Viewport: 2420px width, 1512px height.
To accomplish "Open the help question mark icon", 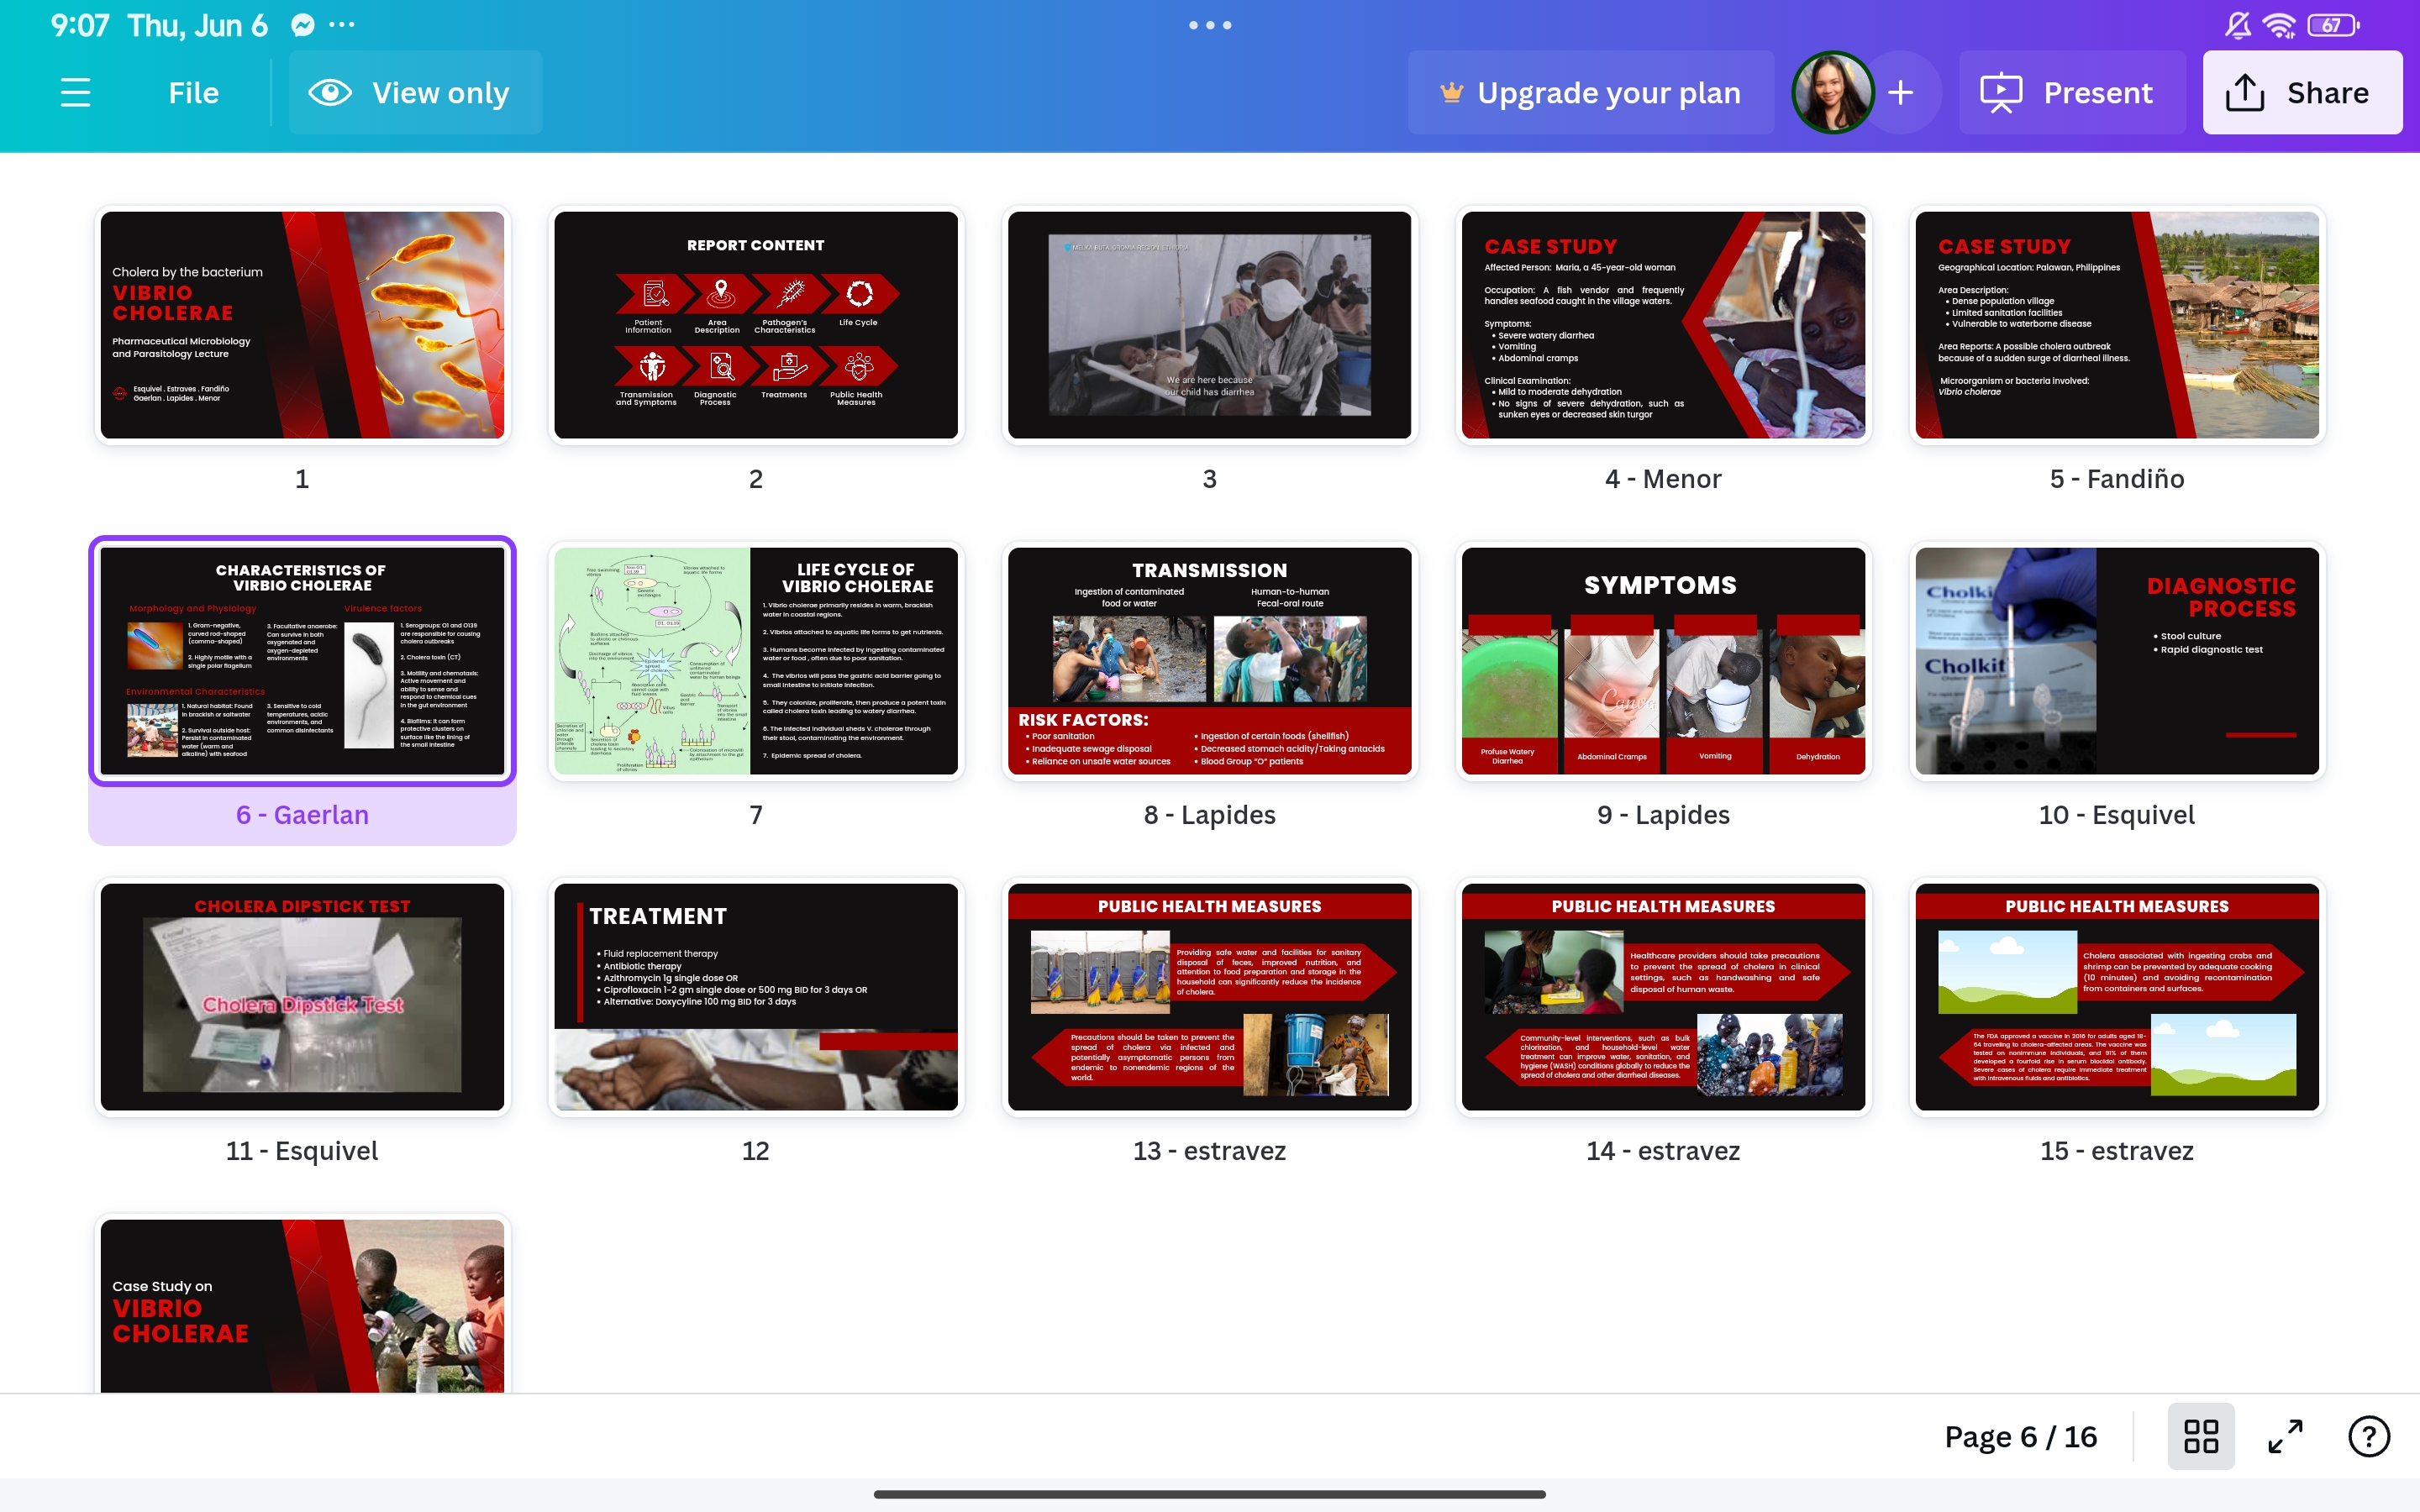I will [2368, 1436].
